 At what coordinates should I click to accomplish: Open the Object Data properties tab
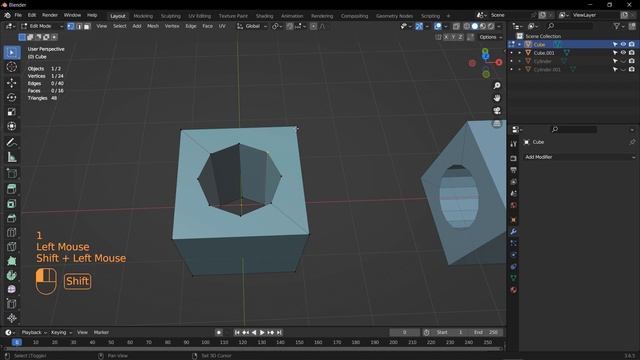tap(513, 278)
